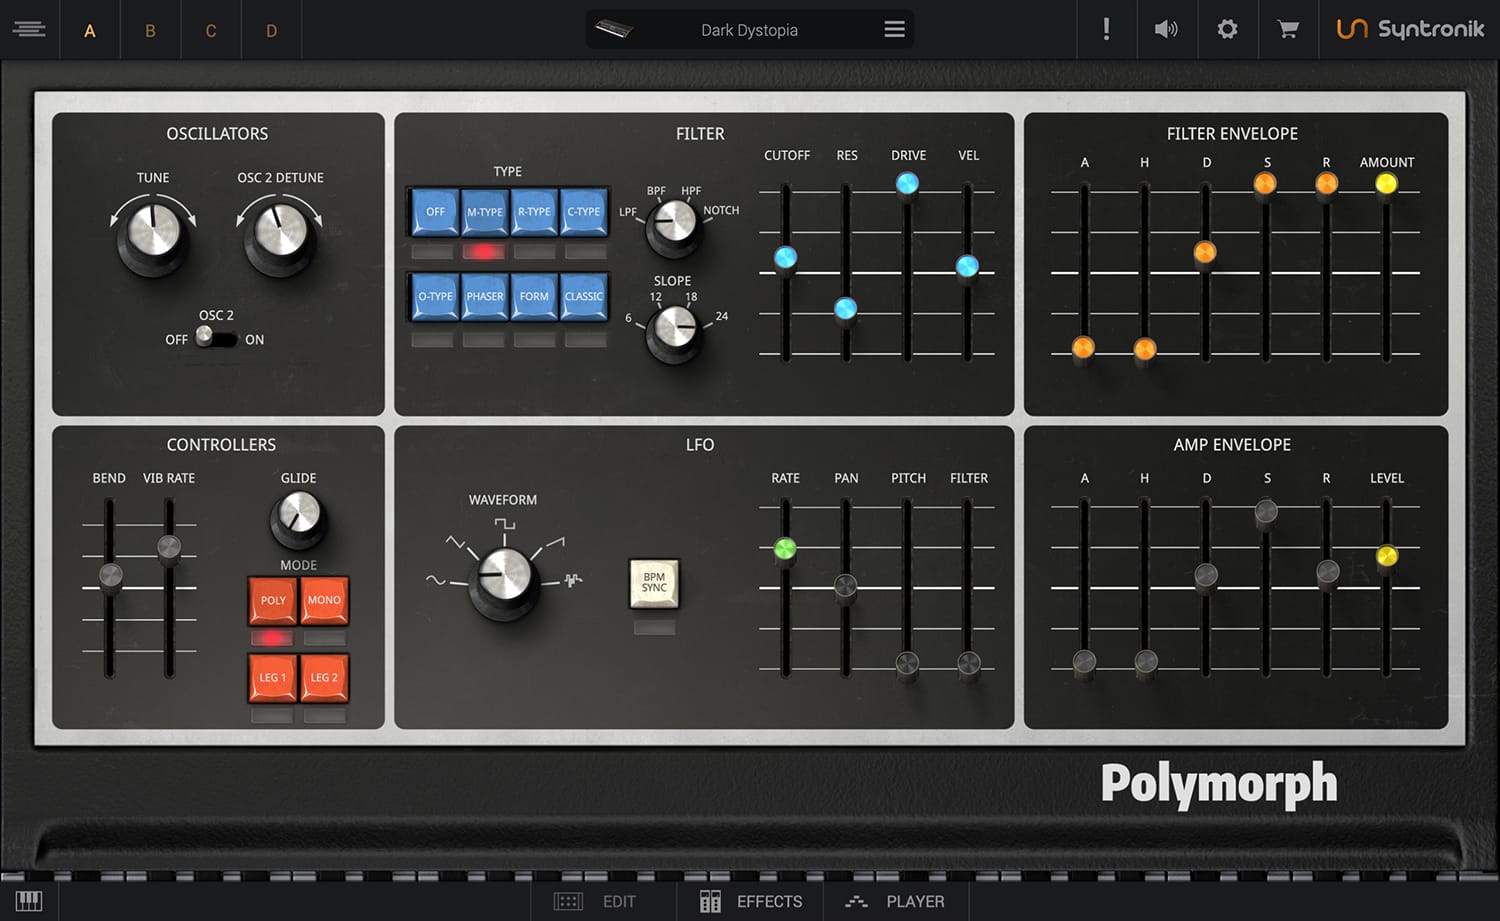Image resolution: width=1500 pixels, height=921 pixels.
Task: Show the keyboard via piano keys icon
Action: [x=29, y=901]
